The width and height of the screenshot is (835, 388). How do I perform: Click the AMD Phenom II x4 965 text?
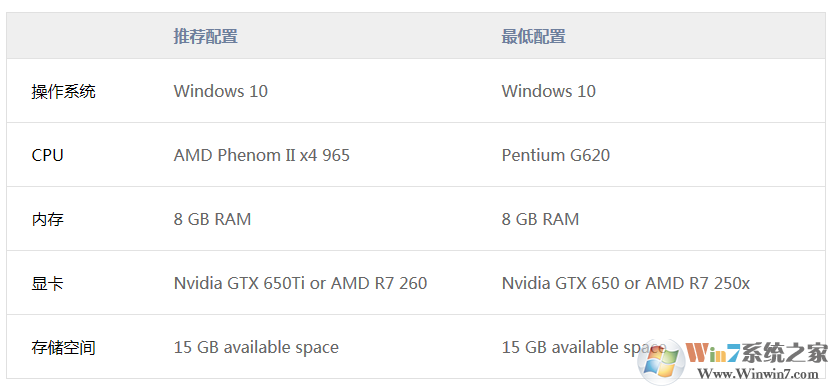(x=261, y=155)
